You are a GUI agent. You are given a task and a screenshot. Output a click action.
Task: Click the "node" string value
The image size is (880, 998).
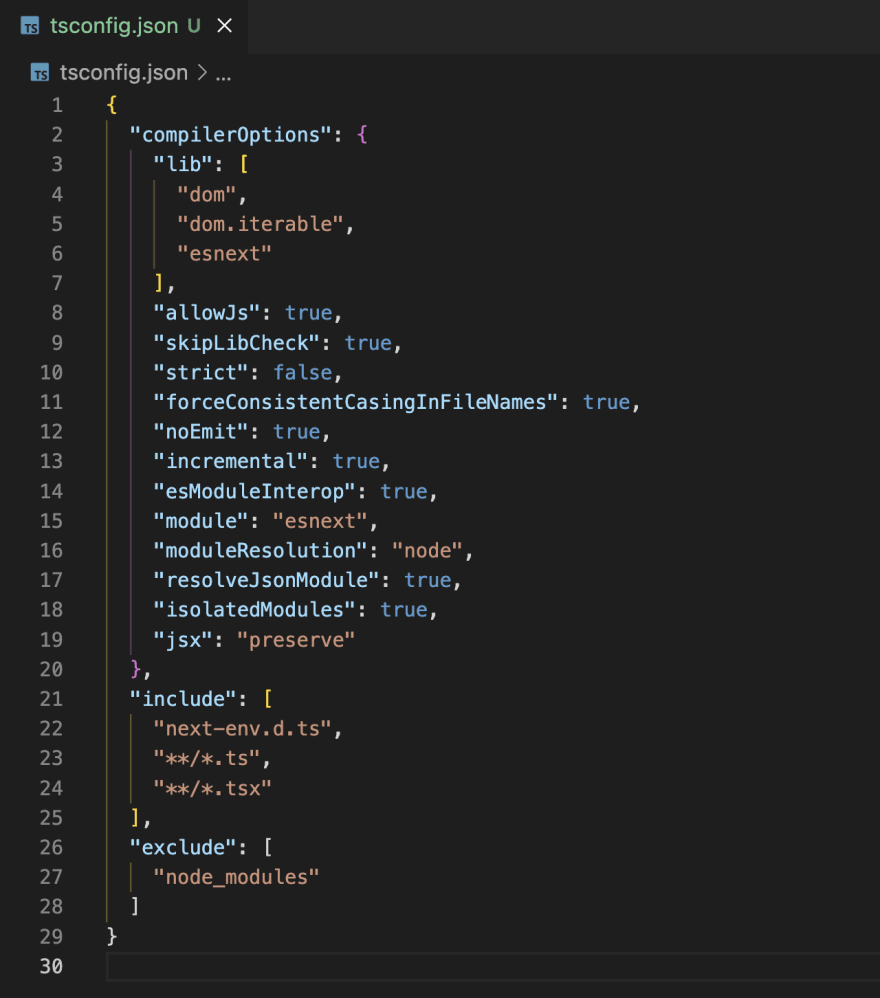click(428, 551)
